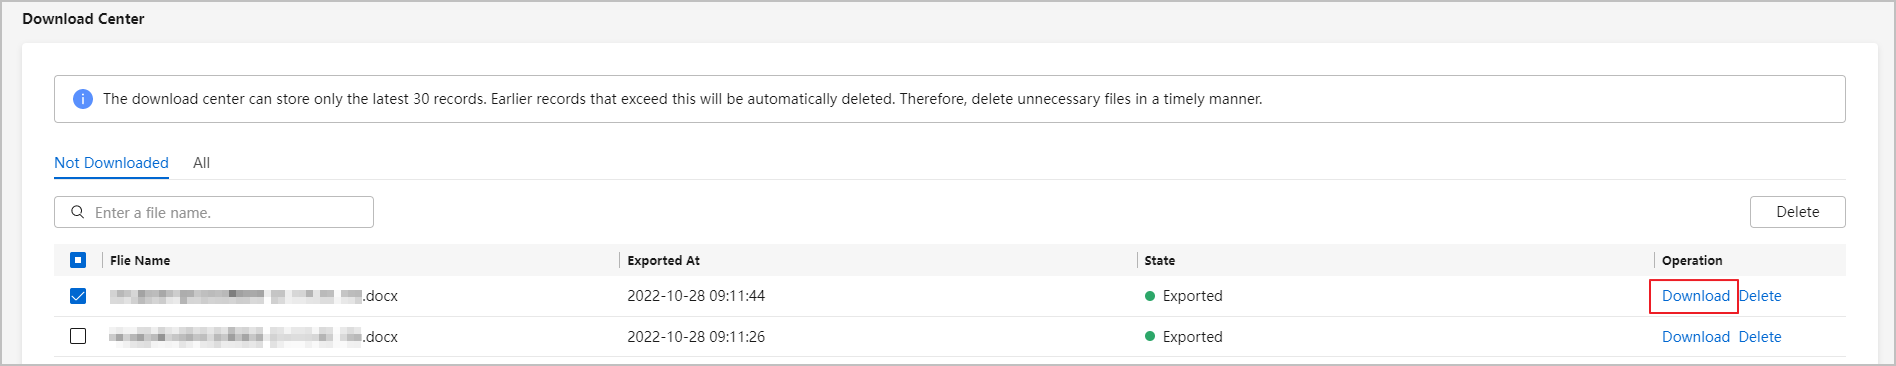Click the green Exported status dot, 09:11:44 row
The width and height of the screenshot is (1896, 366).
tap(1150, 296)
